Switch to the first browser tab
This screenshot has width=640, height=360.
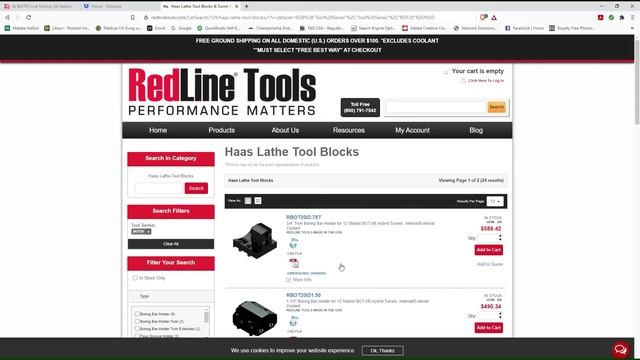pos(41,6)
